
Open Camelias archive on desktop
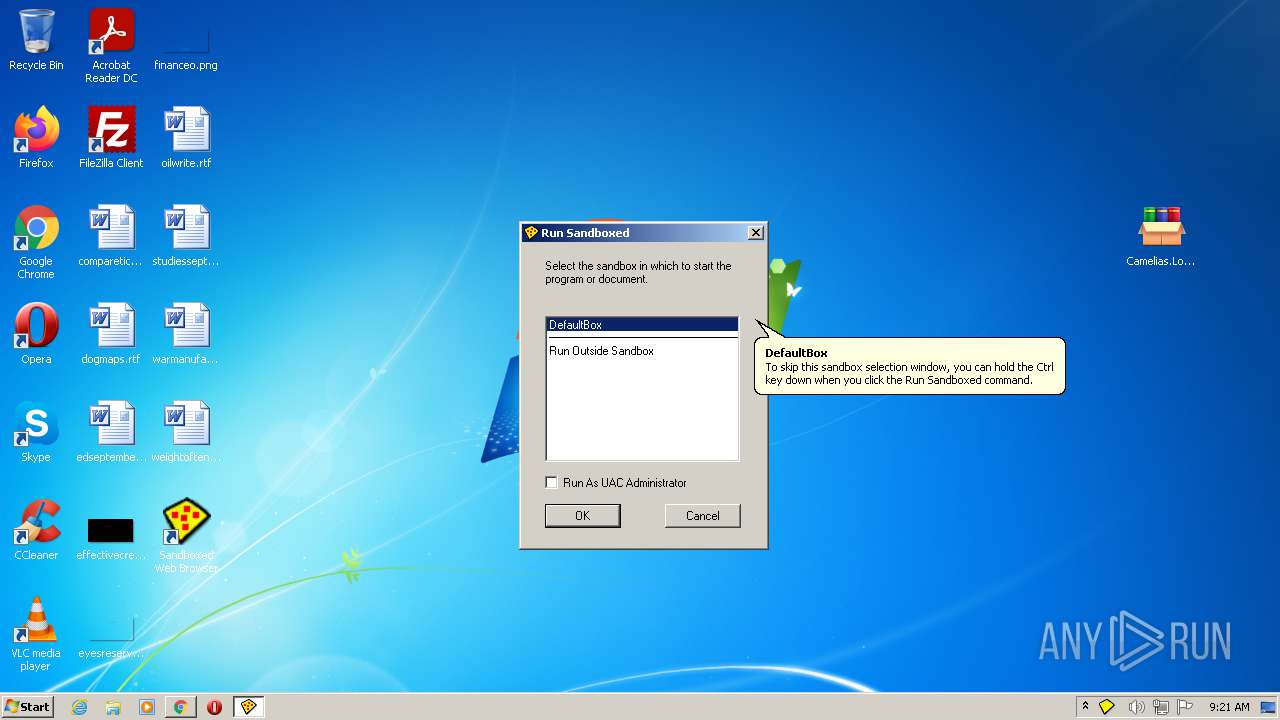click(1161, 235)
